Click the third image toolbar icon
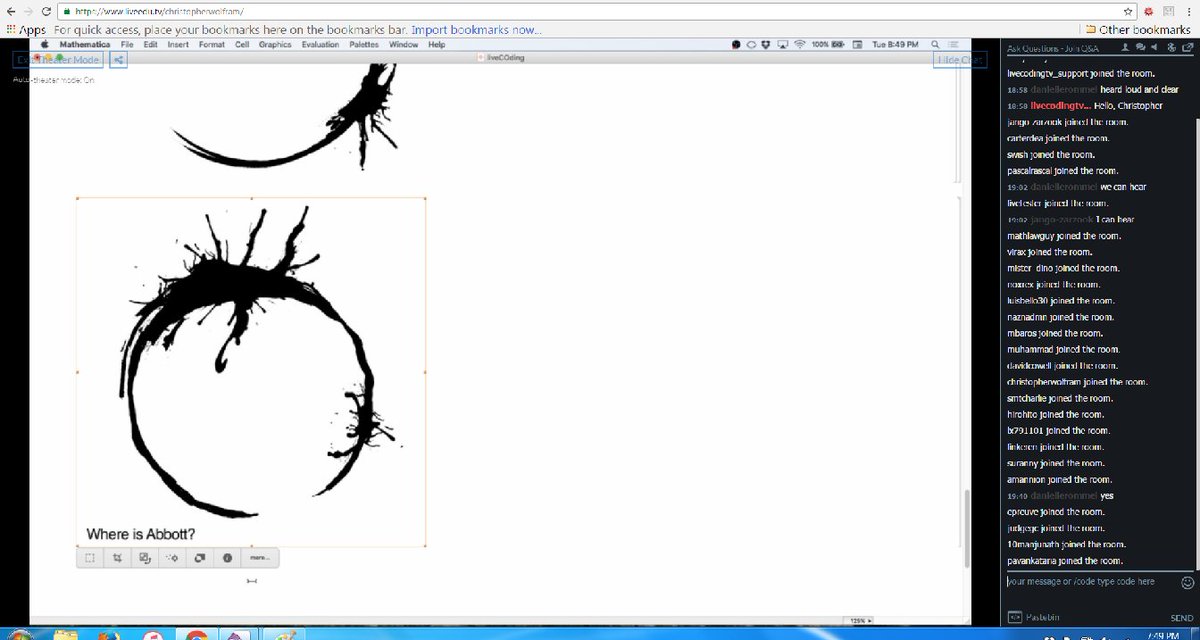 [x=145, y=558]
